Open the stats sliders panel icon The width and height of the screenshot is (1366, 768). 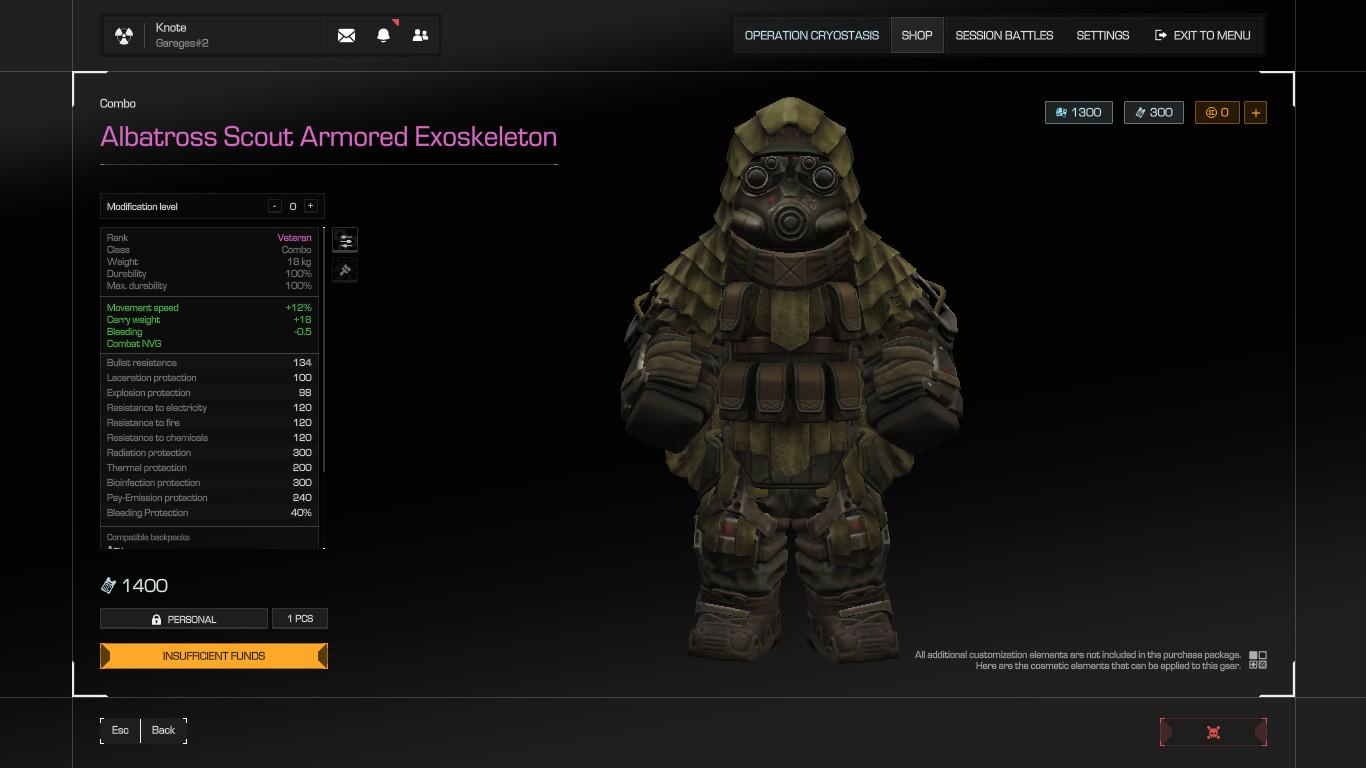pos(344,240)
